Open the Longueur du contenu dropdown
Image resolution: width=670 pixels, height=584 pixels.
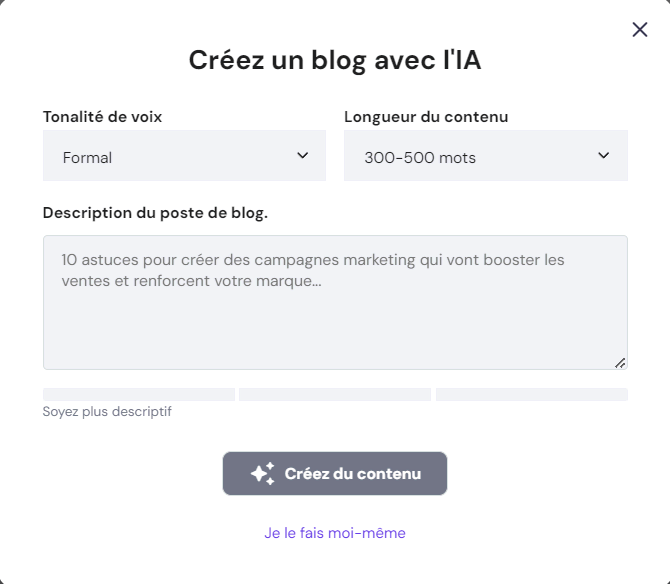[x=485, y=156]
